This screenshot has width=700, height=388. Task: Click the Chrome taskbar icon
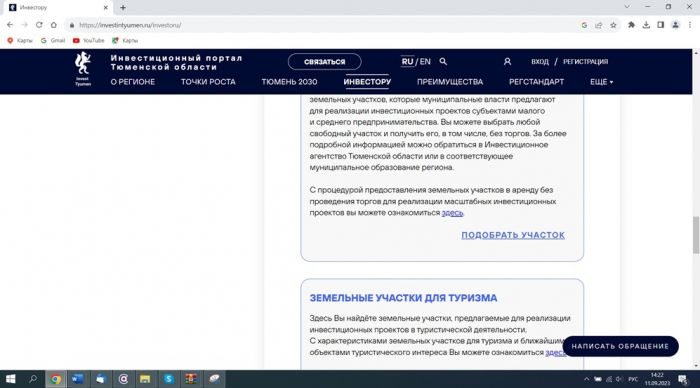pyautogui.click(x=55, y=379)
